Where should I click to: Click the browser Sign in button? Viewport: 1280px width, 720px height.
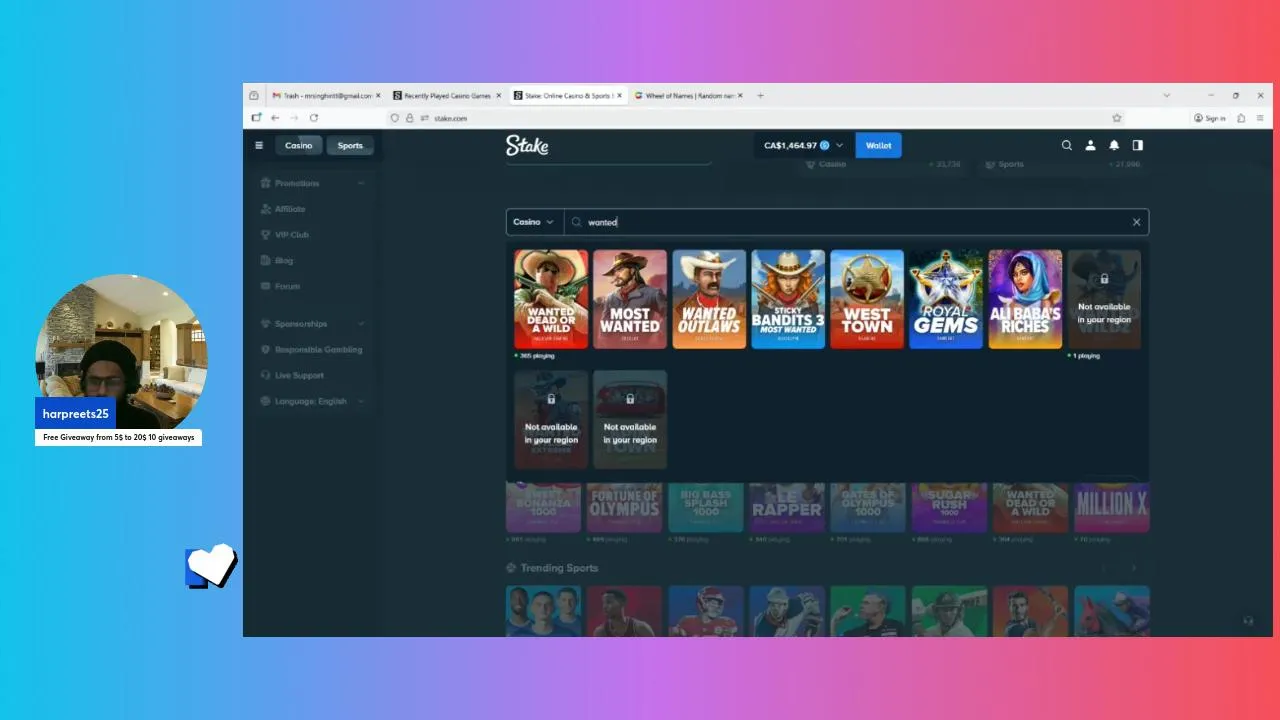click(1209, 118)
